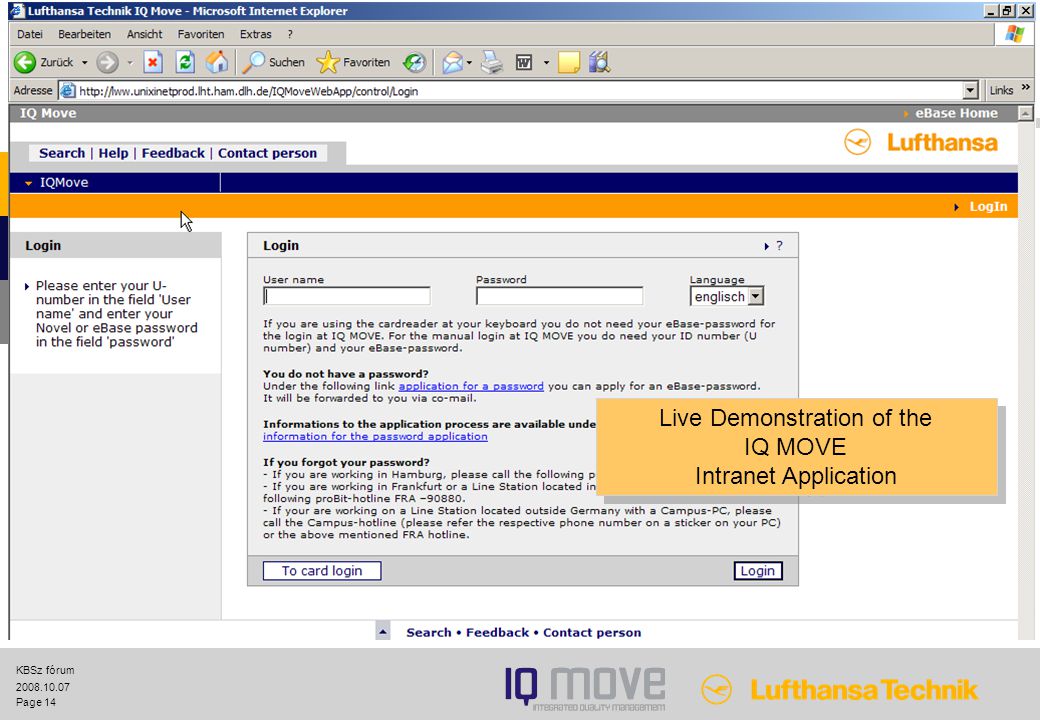Follow the 'information for the password application' link
Viewport: 1040px width, 720px height.
(375, 436)
